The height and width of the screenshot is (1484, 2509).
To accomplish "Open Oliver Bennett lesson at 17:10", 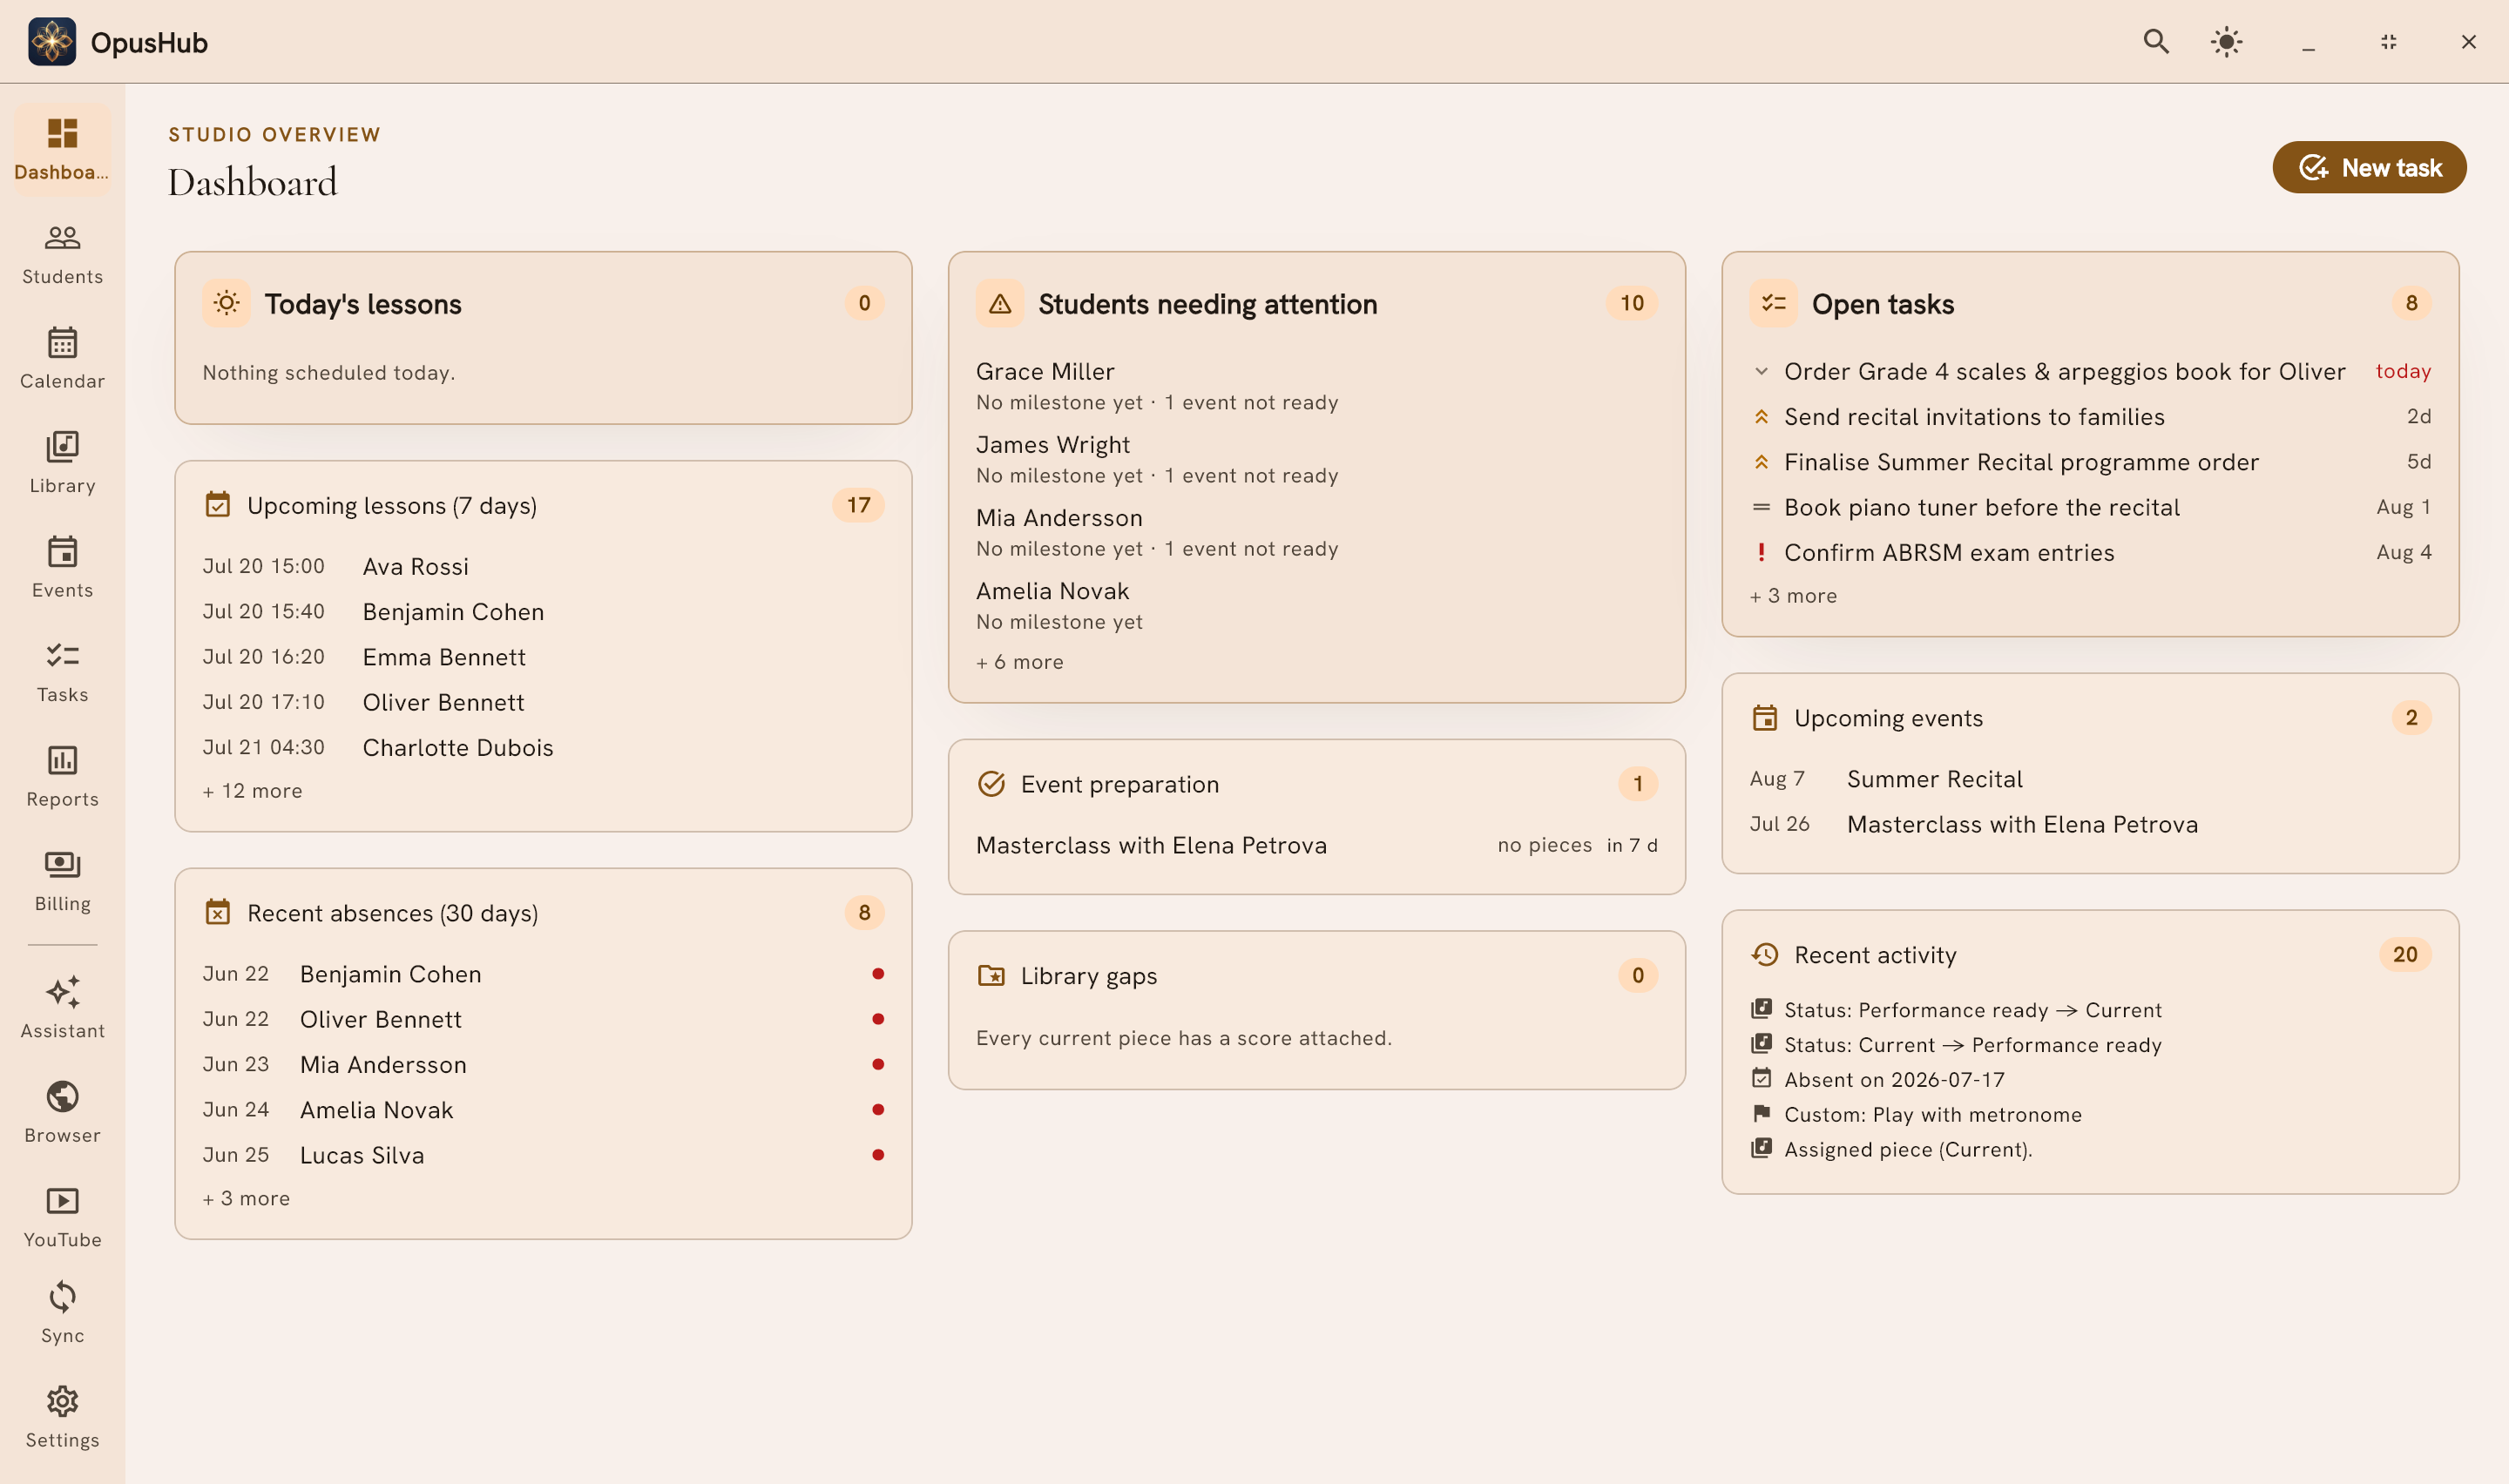I will [543, 702].
